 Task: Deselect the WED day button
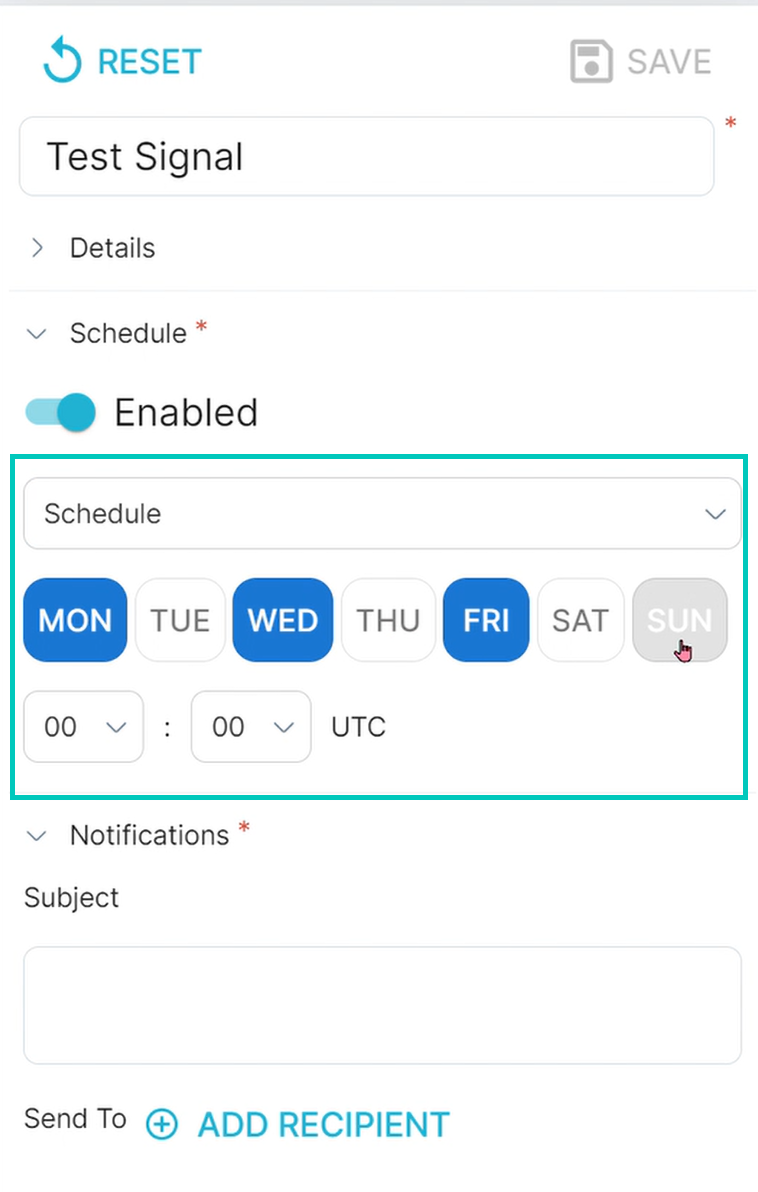(x=283, y=620)
